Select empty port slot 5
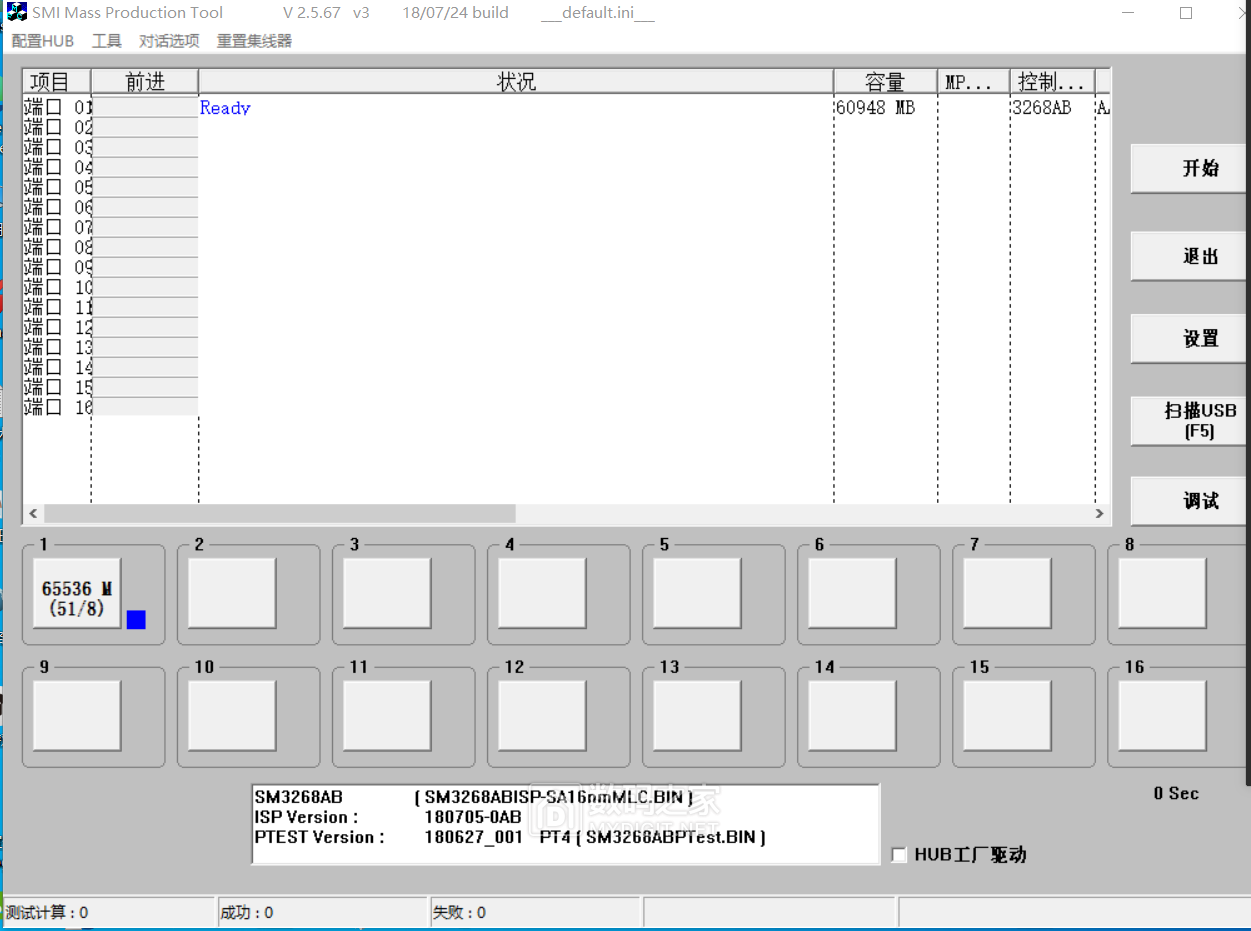Image resolution: width=1251 pixels, height=931 pixels. click(x=697, y=593)
